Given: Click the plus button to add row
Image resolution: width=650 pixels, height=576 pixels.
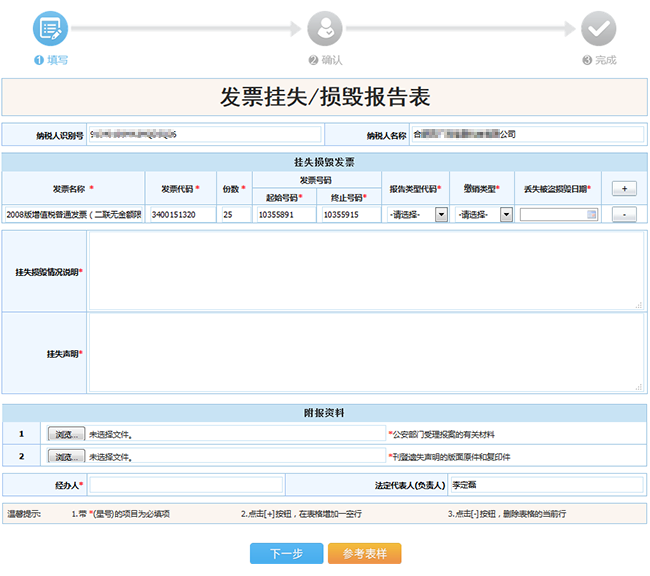Looking at the screenshot, I should click(x=624, y=188).
